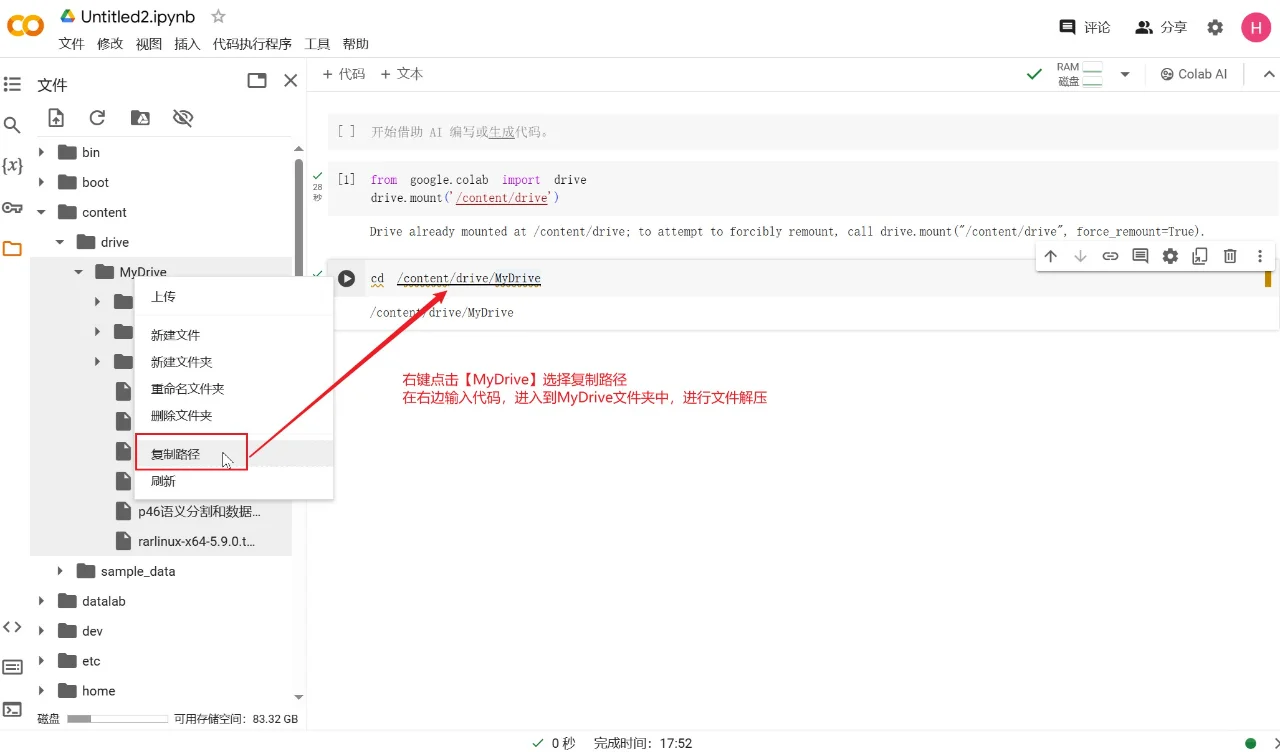Star the Untitled2.ipynb notebook
Image resolution: width=1280 pixels, height=752 pixels.
click(218, 16)
